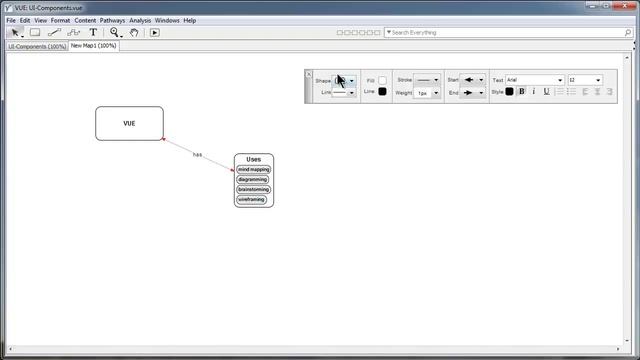The height and width of the screenshot is (360, 640).
Task: Open the Help menu
Action: (x=190, y=20)
